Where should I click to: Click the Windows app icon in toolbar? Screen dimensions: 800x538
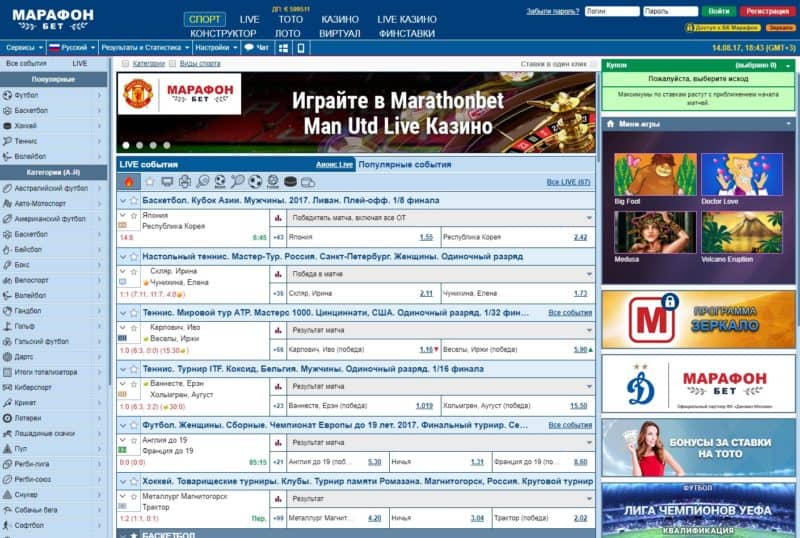pyautogui.click(x=284, y=47)
